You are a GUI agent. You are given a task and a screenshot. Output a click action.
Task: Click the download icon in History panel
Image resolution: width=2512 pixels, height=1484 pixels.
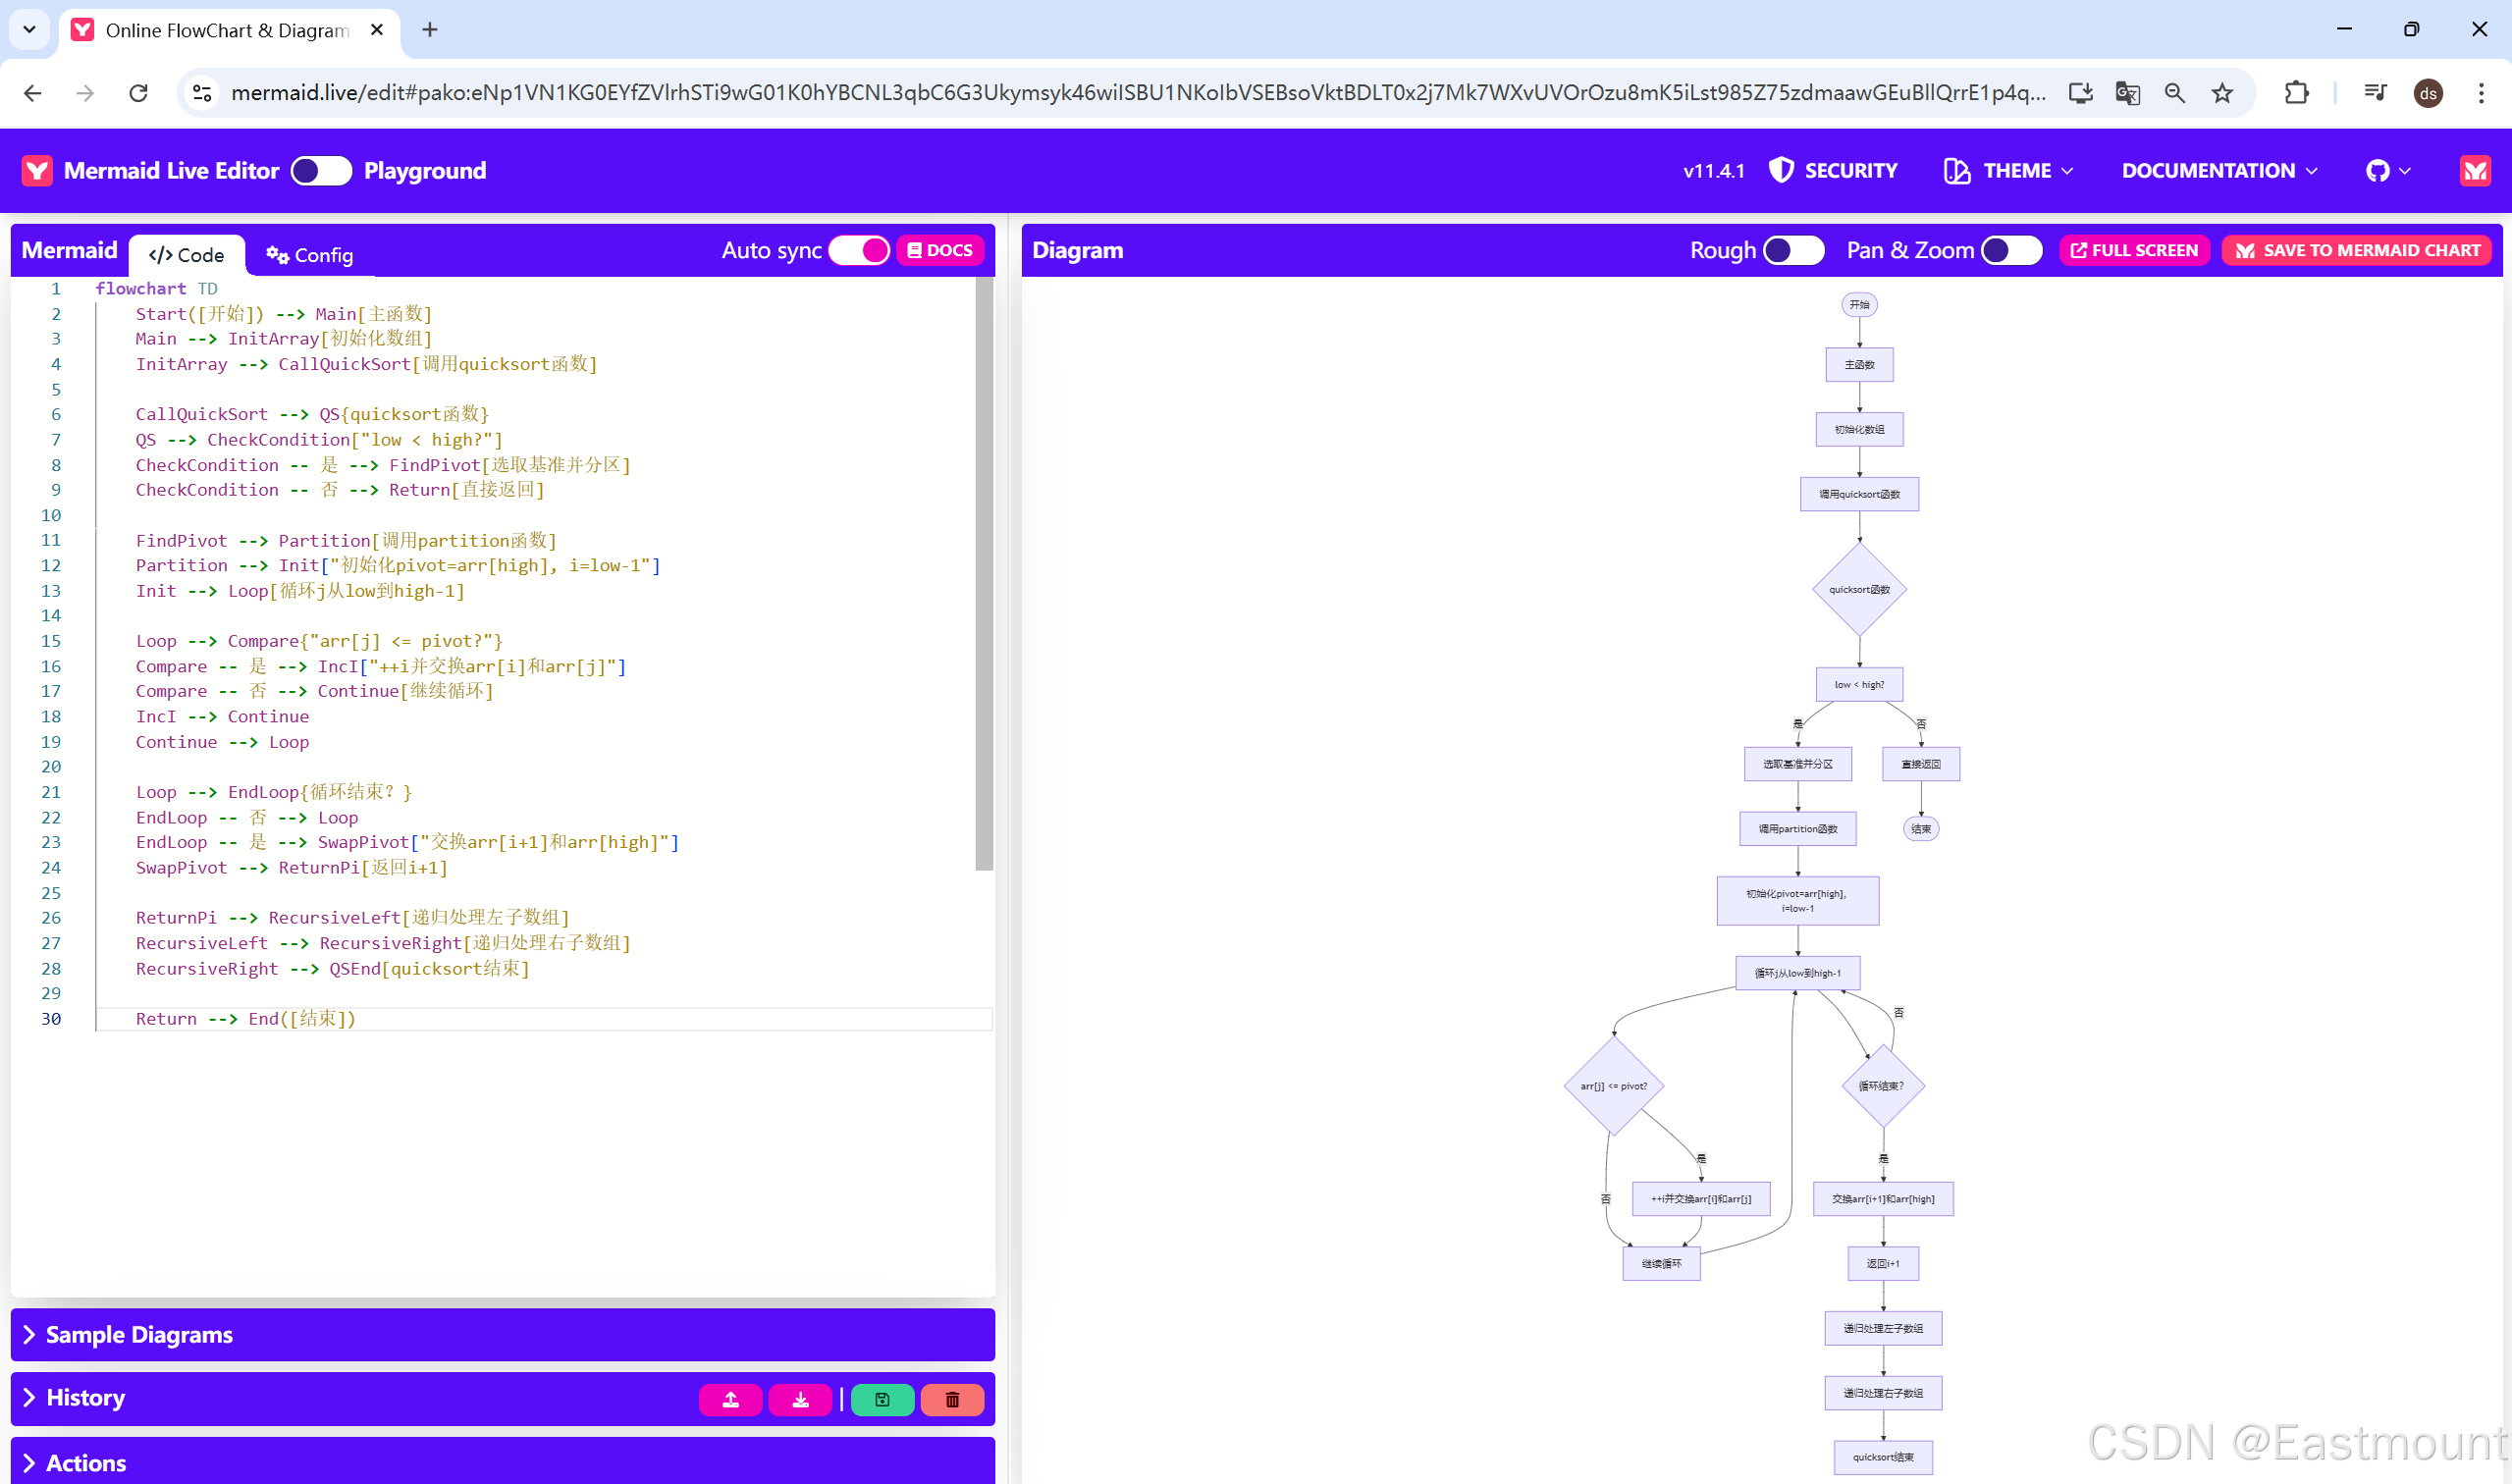[800, 1399]
